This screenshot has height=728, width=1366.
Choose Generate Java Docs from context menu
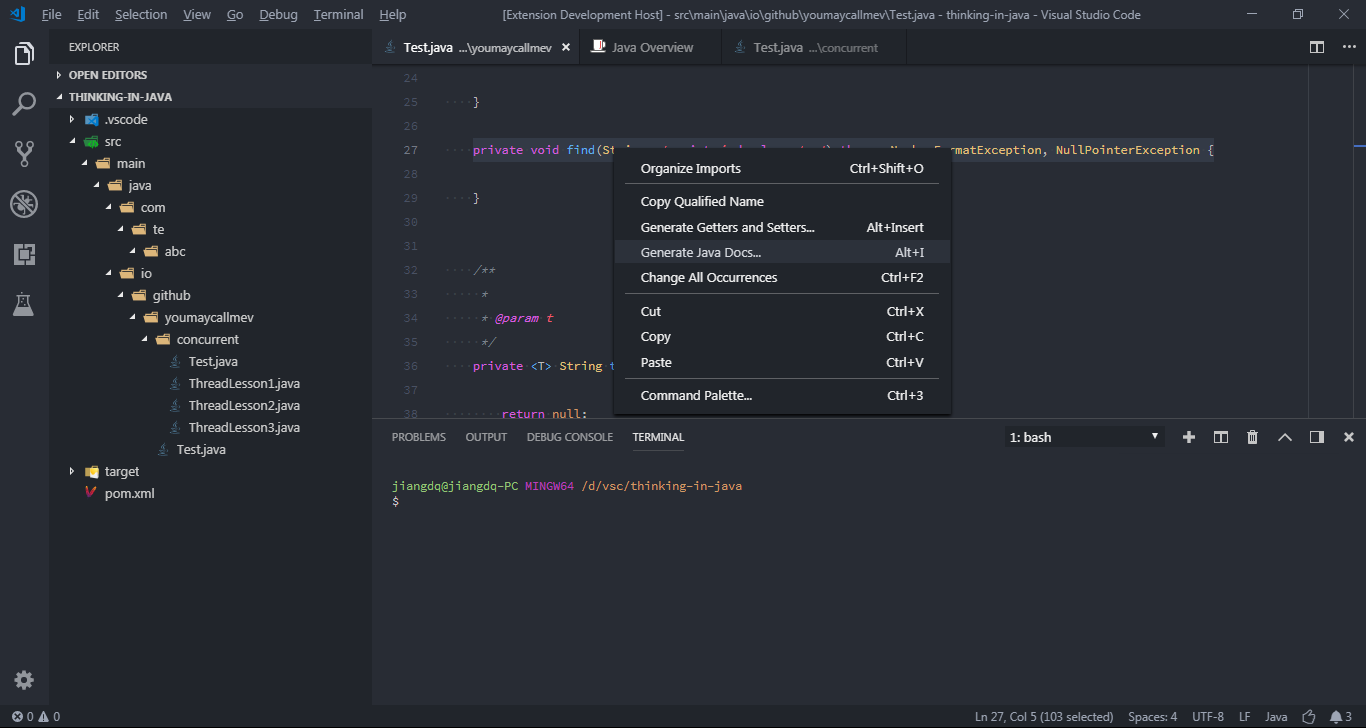click(x=782, y=252)
